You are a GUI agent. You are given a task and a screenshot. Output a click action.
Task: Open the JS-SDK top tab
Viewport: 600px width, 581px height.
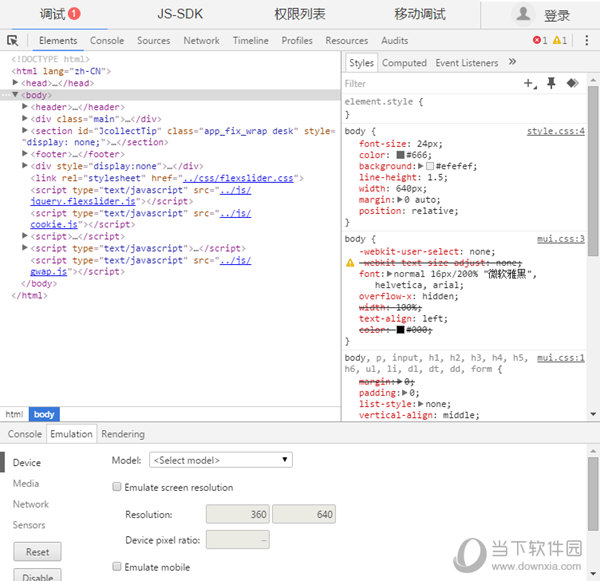tap(180, 14)
